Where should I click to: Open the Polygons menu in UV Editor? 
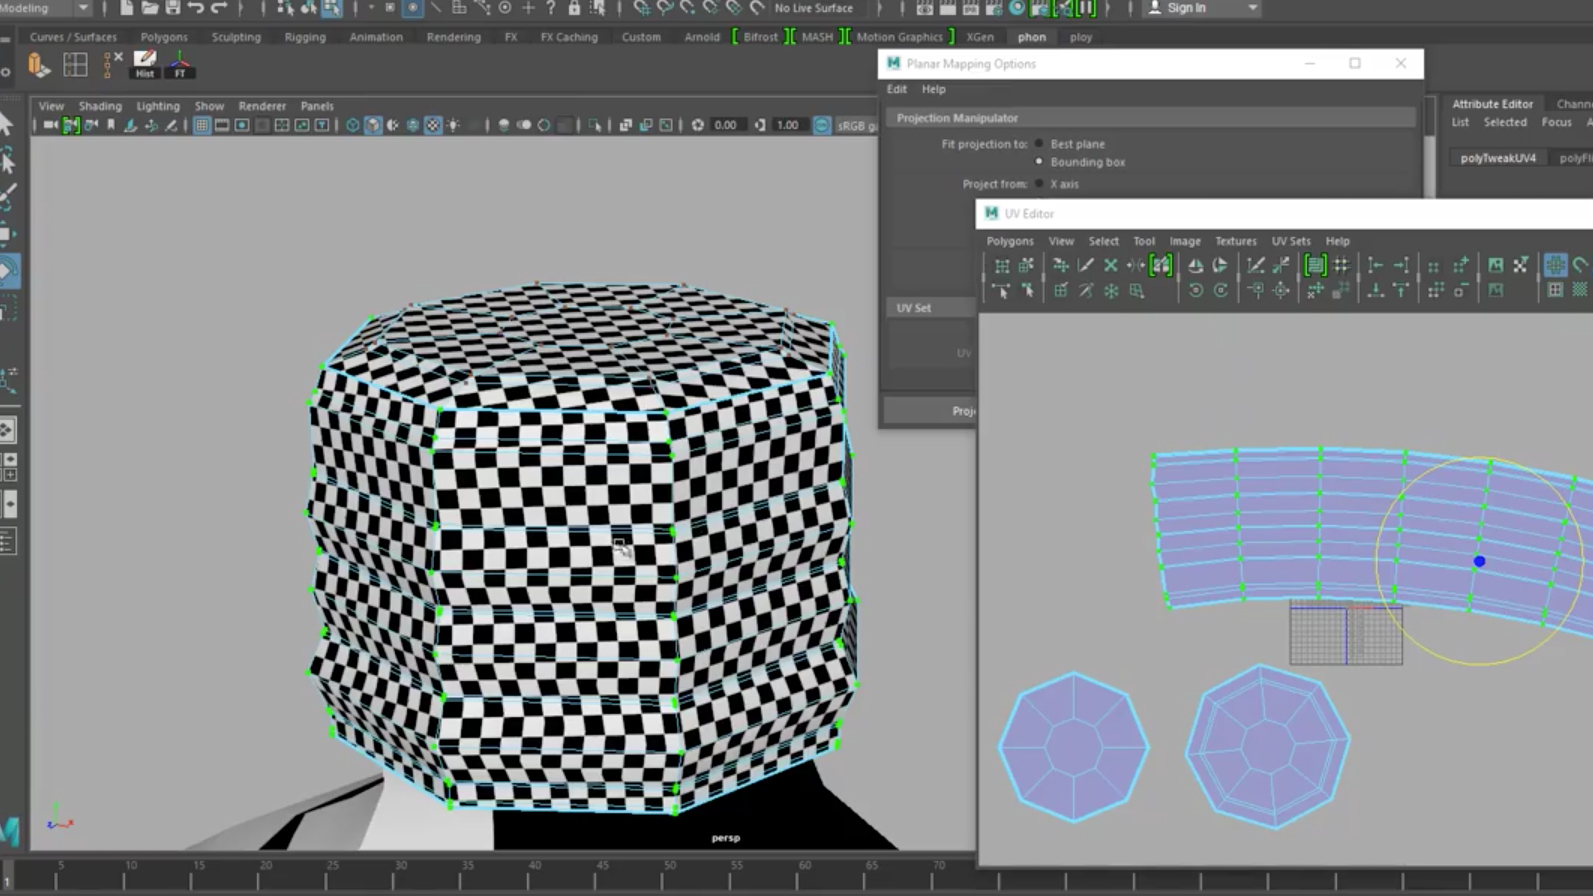[1009, 241]
